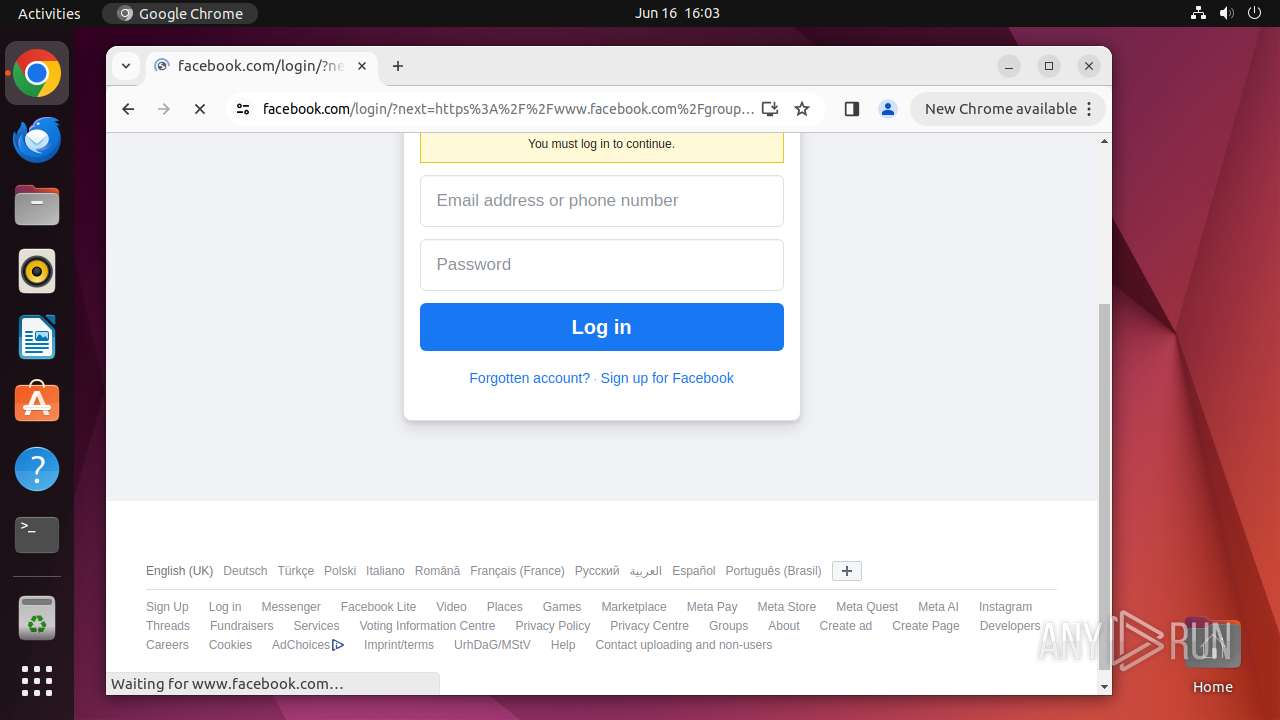Open the New Chrome available menu

tap(1007, 109)
